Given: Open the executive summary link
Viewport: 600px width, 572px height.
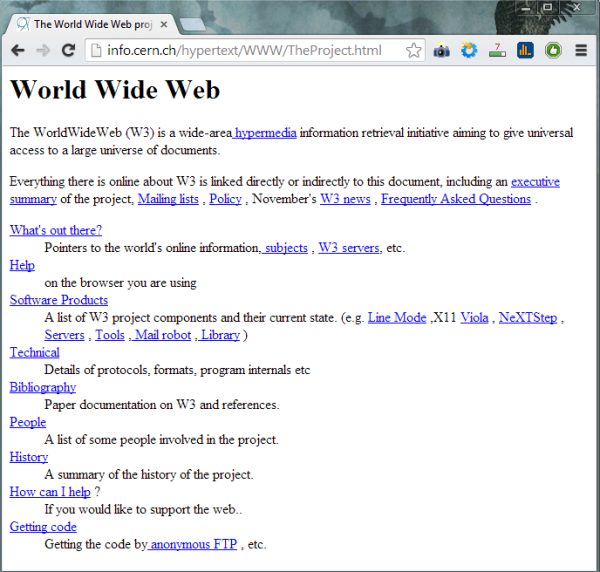Looking at the screenshot, I should coord(535,181).
